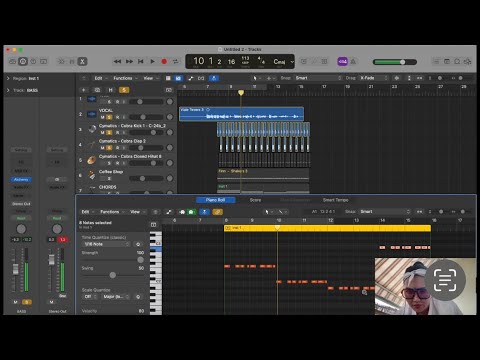Toggle the Editors button (scissors icon)
The height and width of the screenshot is (360, 480).
(x=83, y=62)
